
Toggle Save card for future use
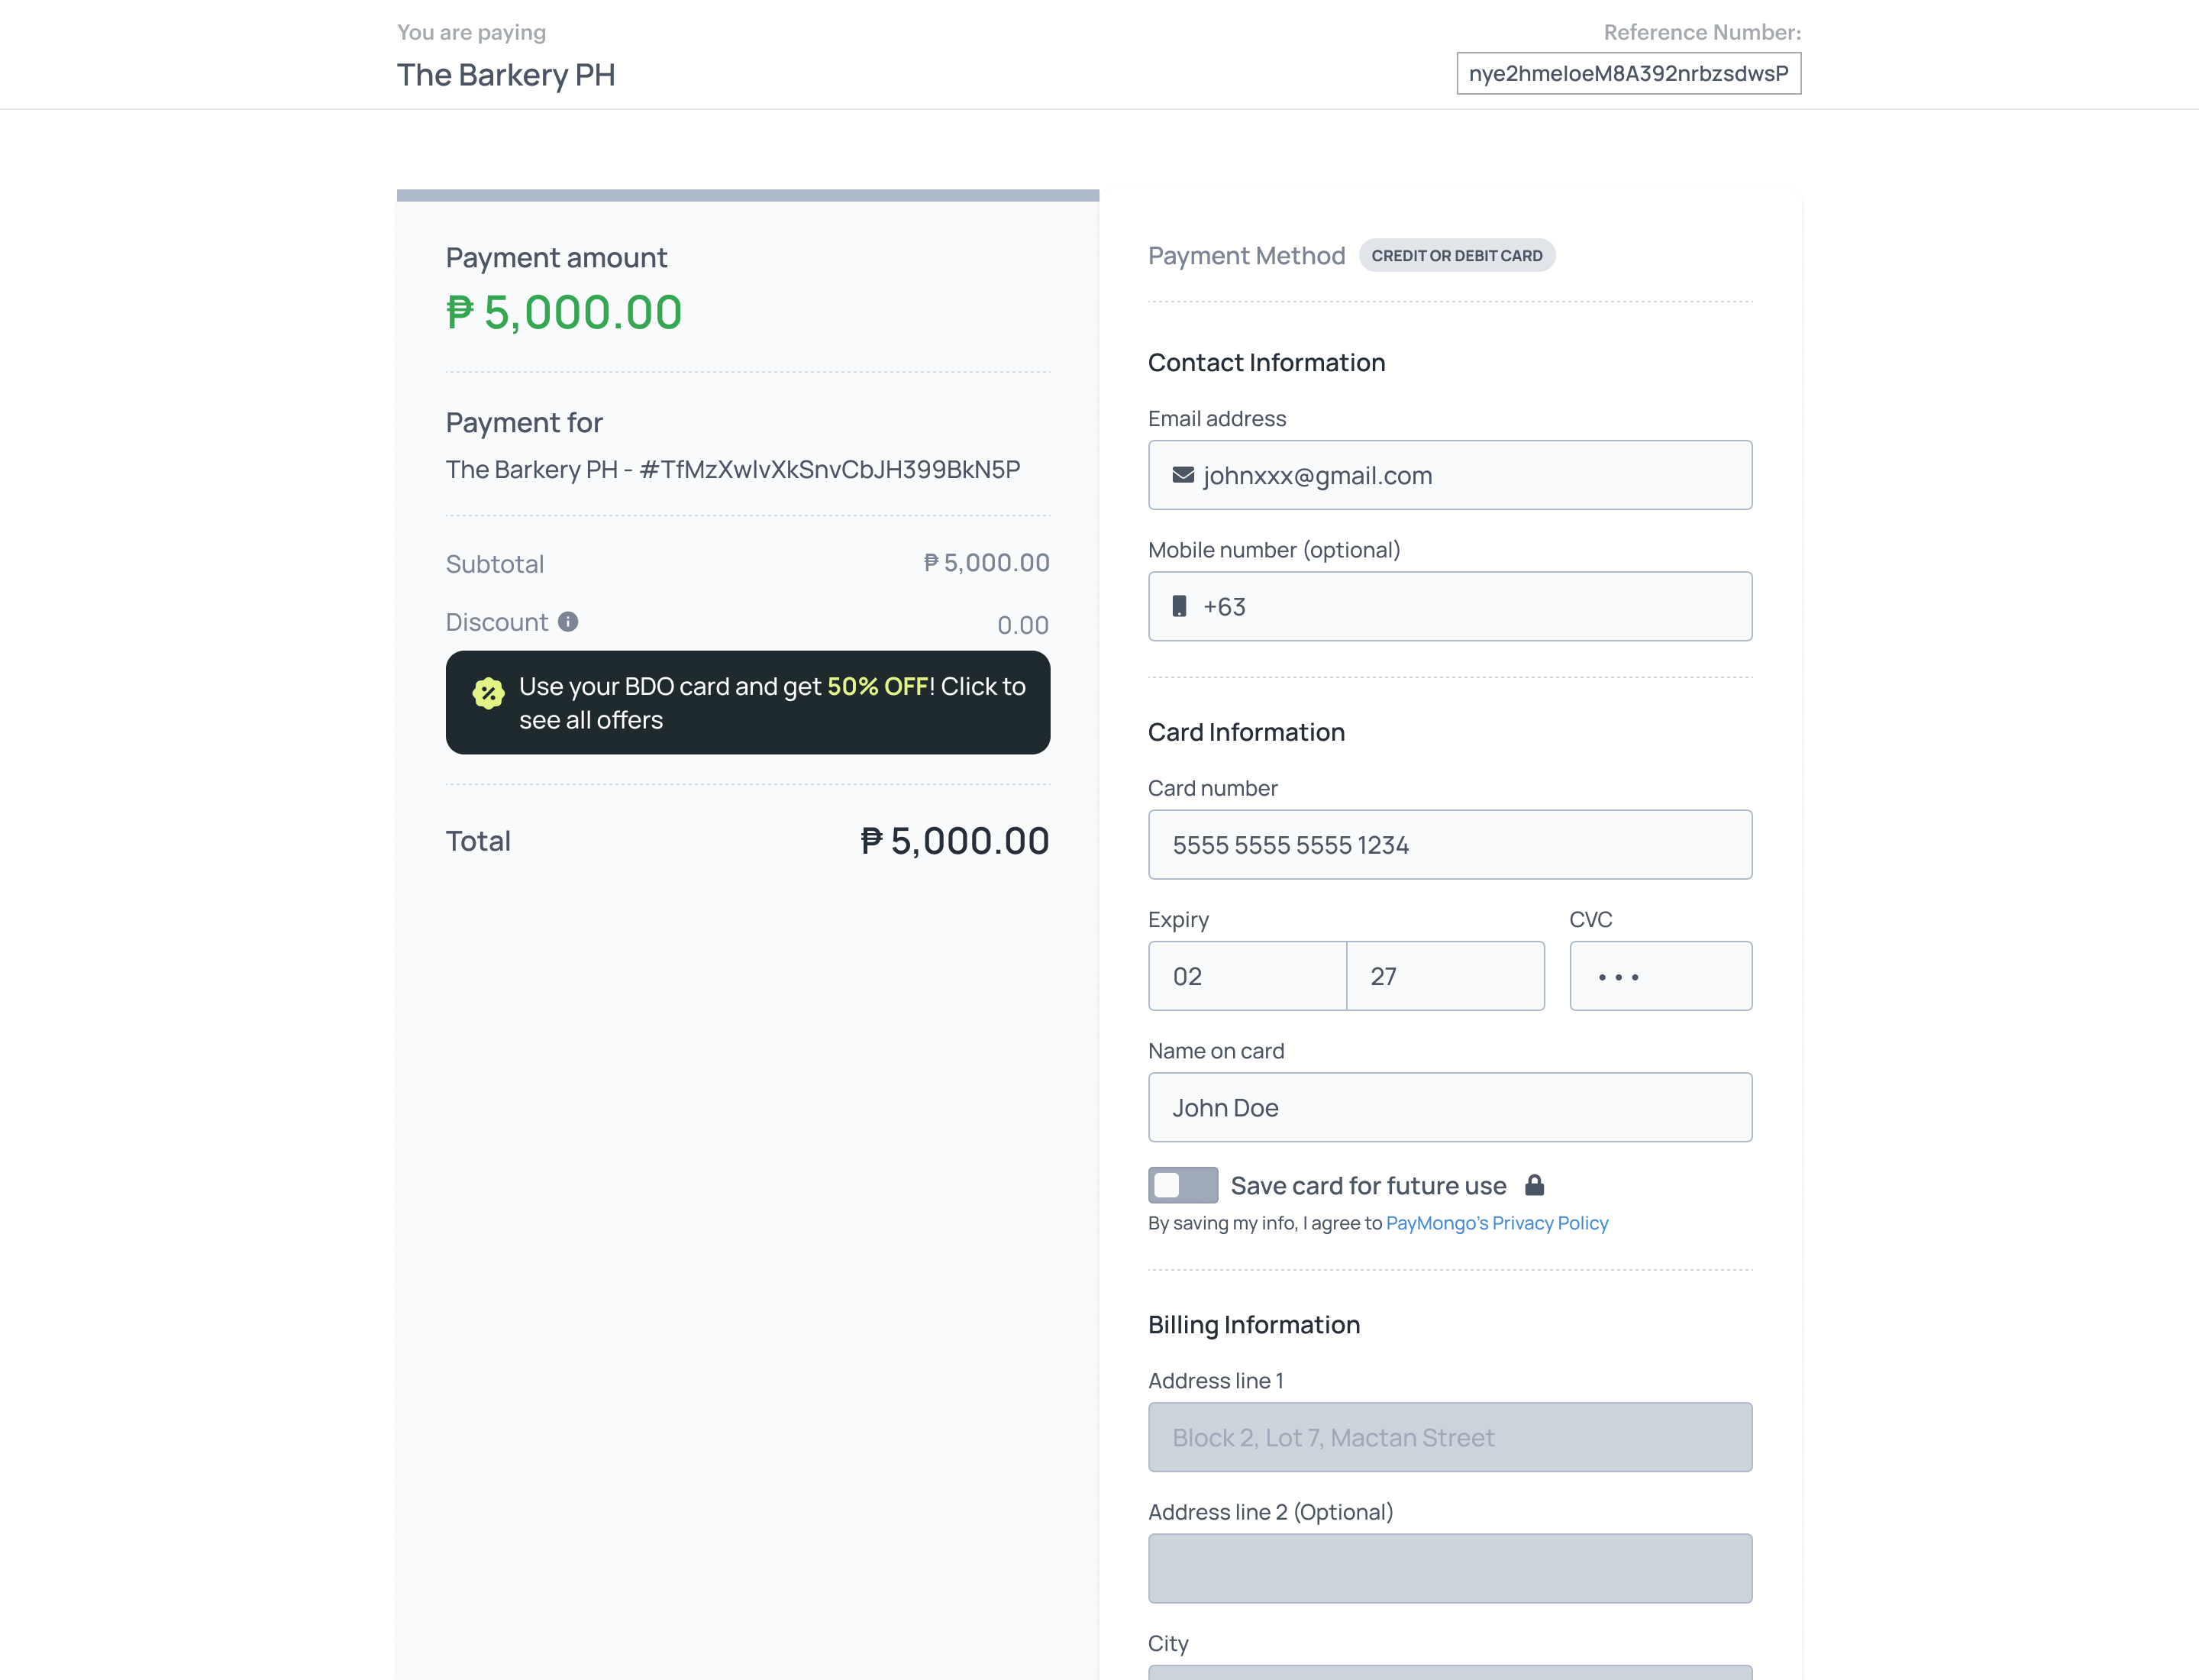(x=1183, y=1185)
